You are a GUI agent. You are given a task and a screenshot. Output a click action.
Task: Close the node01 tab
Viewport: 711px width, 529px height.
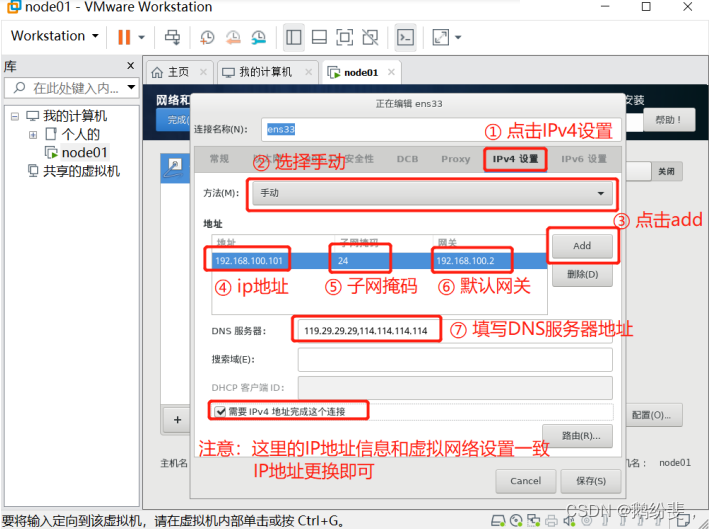(391, 72)
